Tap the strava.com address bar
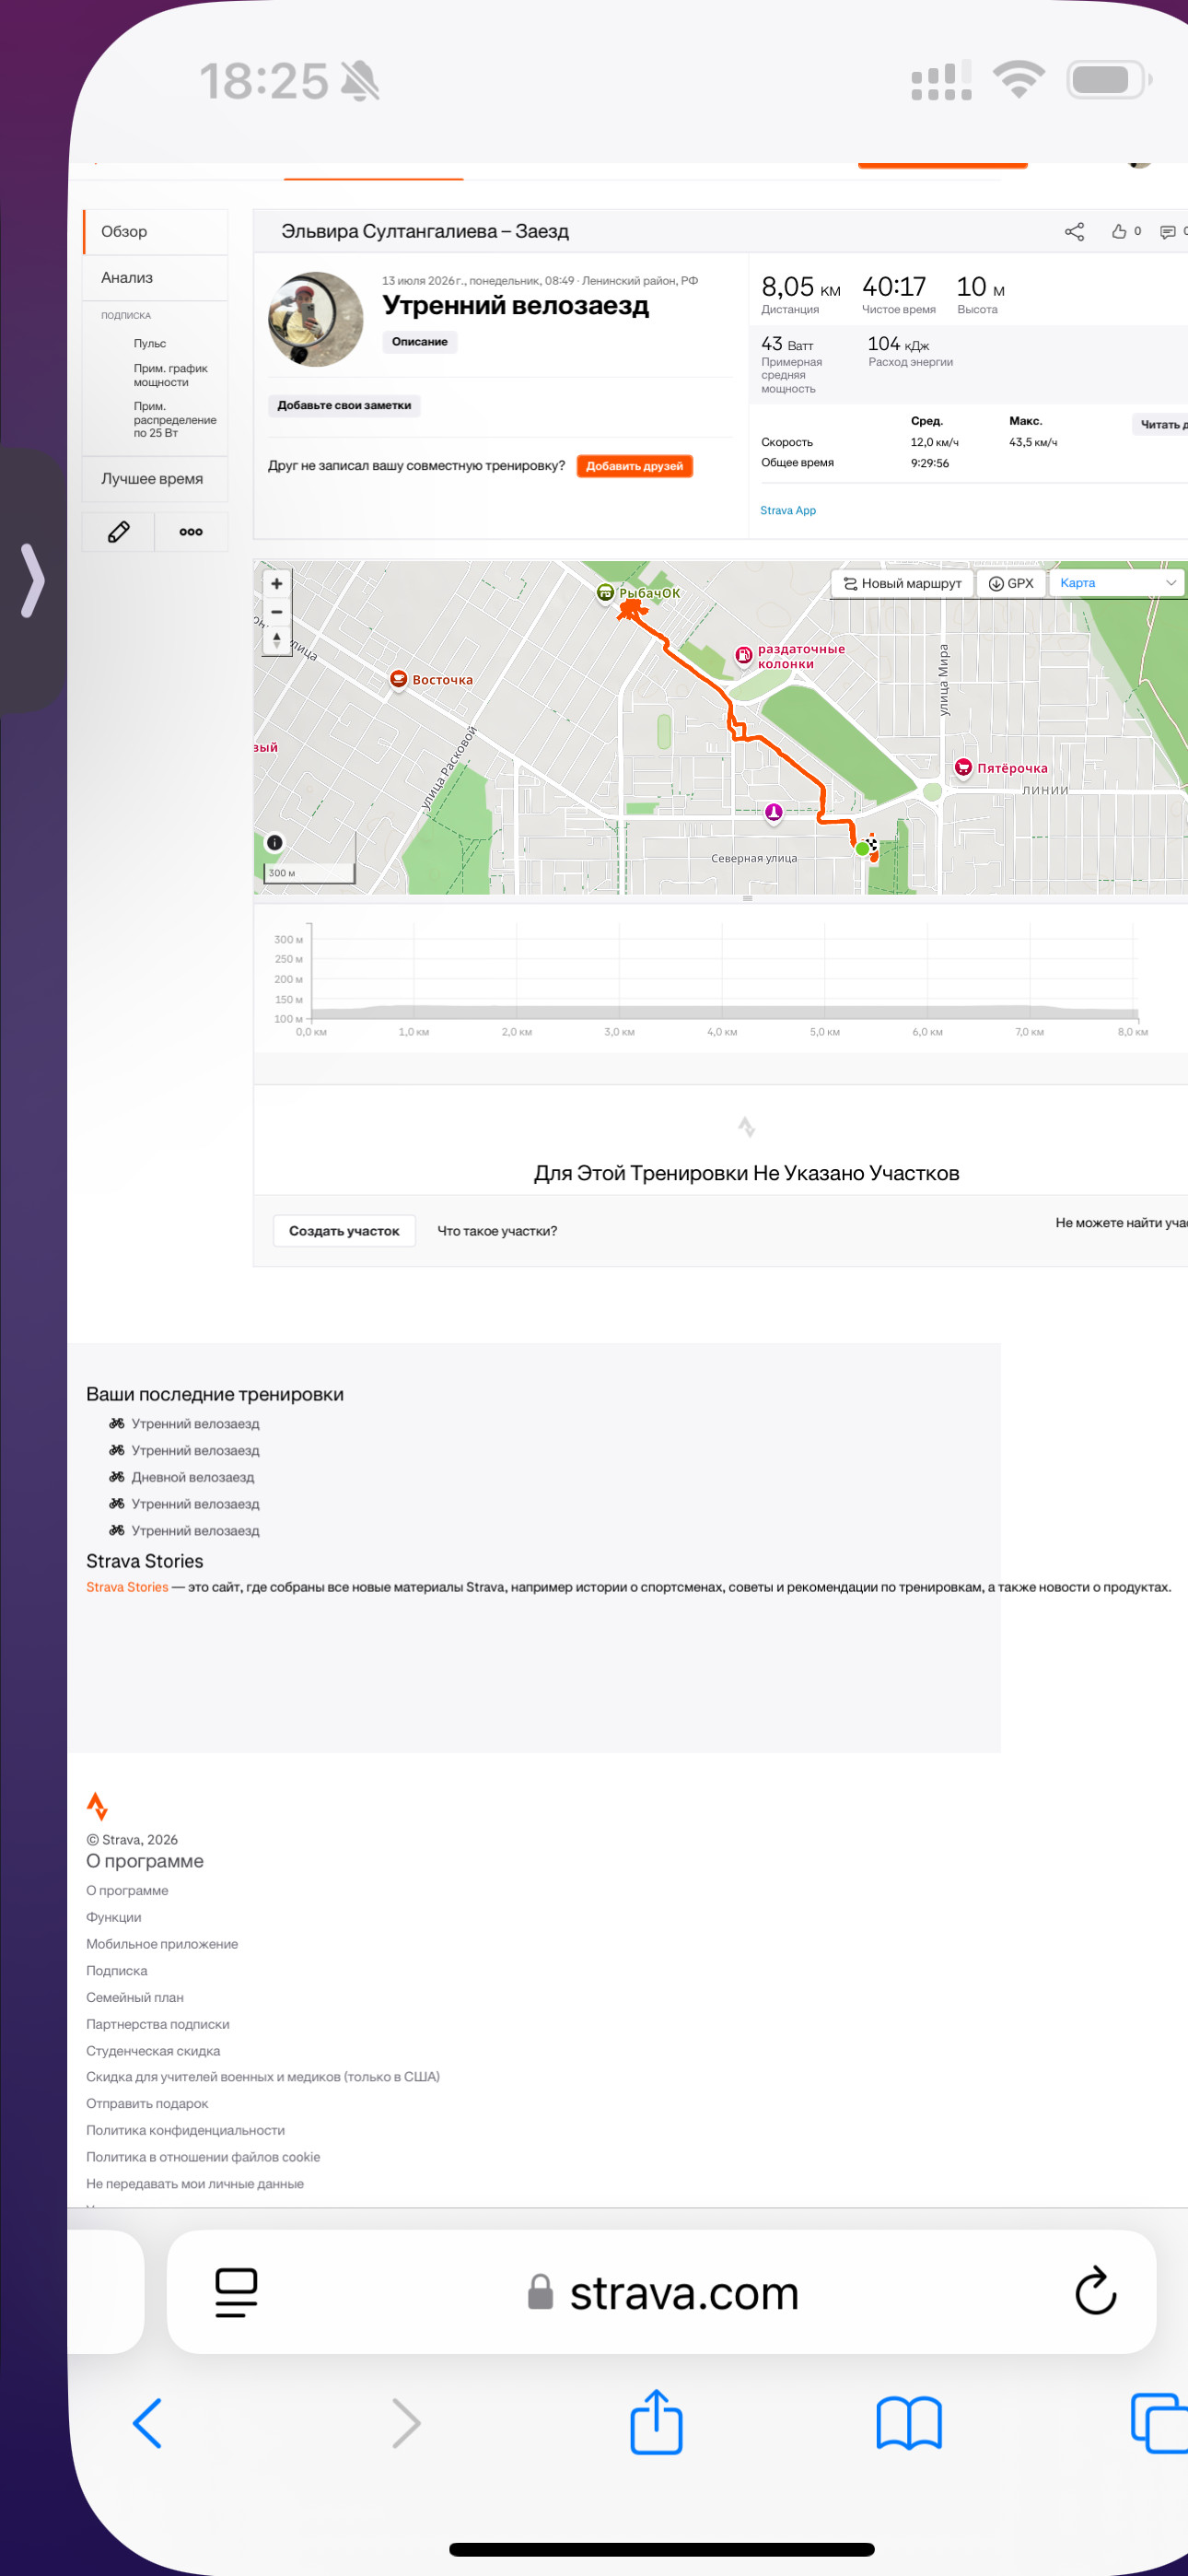The height and width of the screenshot is (2576, 1188). click(x=662, y=2292)
